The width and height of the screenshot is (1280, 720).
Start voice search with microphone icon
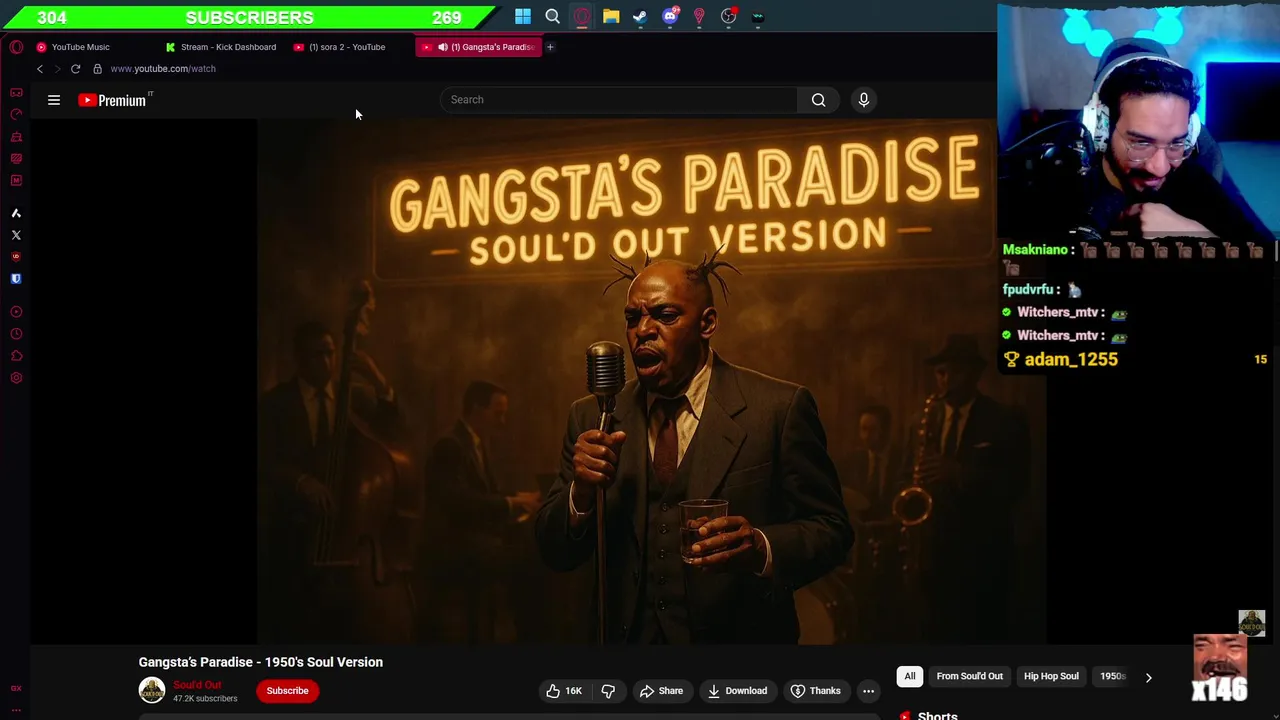pos(864,100)
